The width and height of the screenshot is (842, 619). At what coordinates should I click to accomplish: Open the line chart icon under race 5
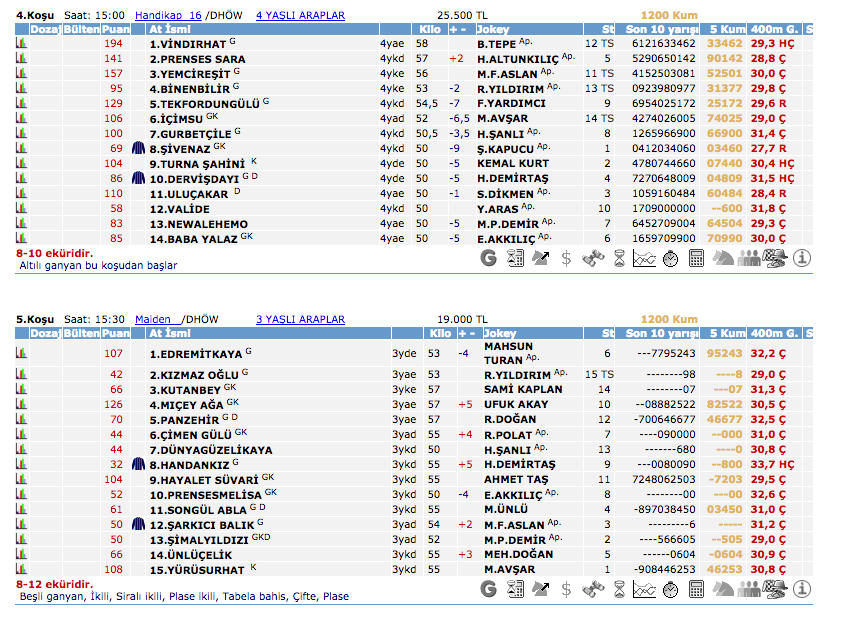tap(645, 589)
